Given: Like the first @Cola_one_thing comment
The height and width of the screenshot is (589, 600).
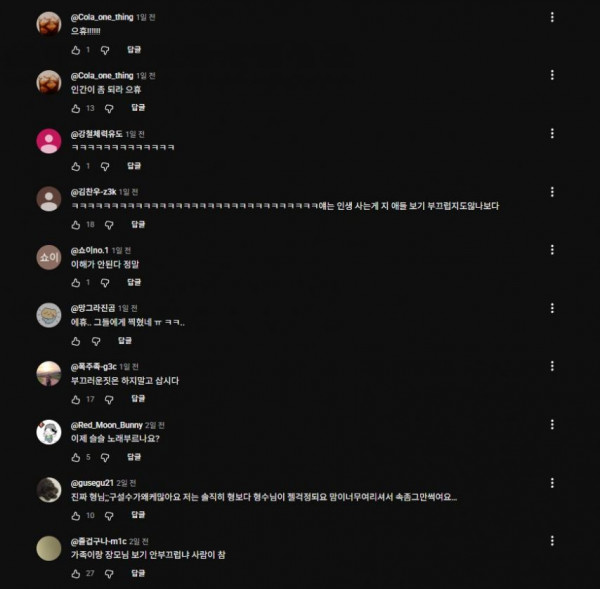Looking at the screenshot, I should (x=76, y=50).
